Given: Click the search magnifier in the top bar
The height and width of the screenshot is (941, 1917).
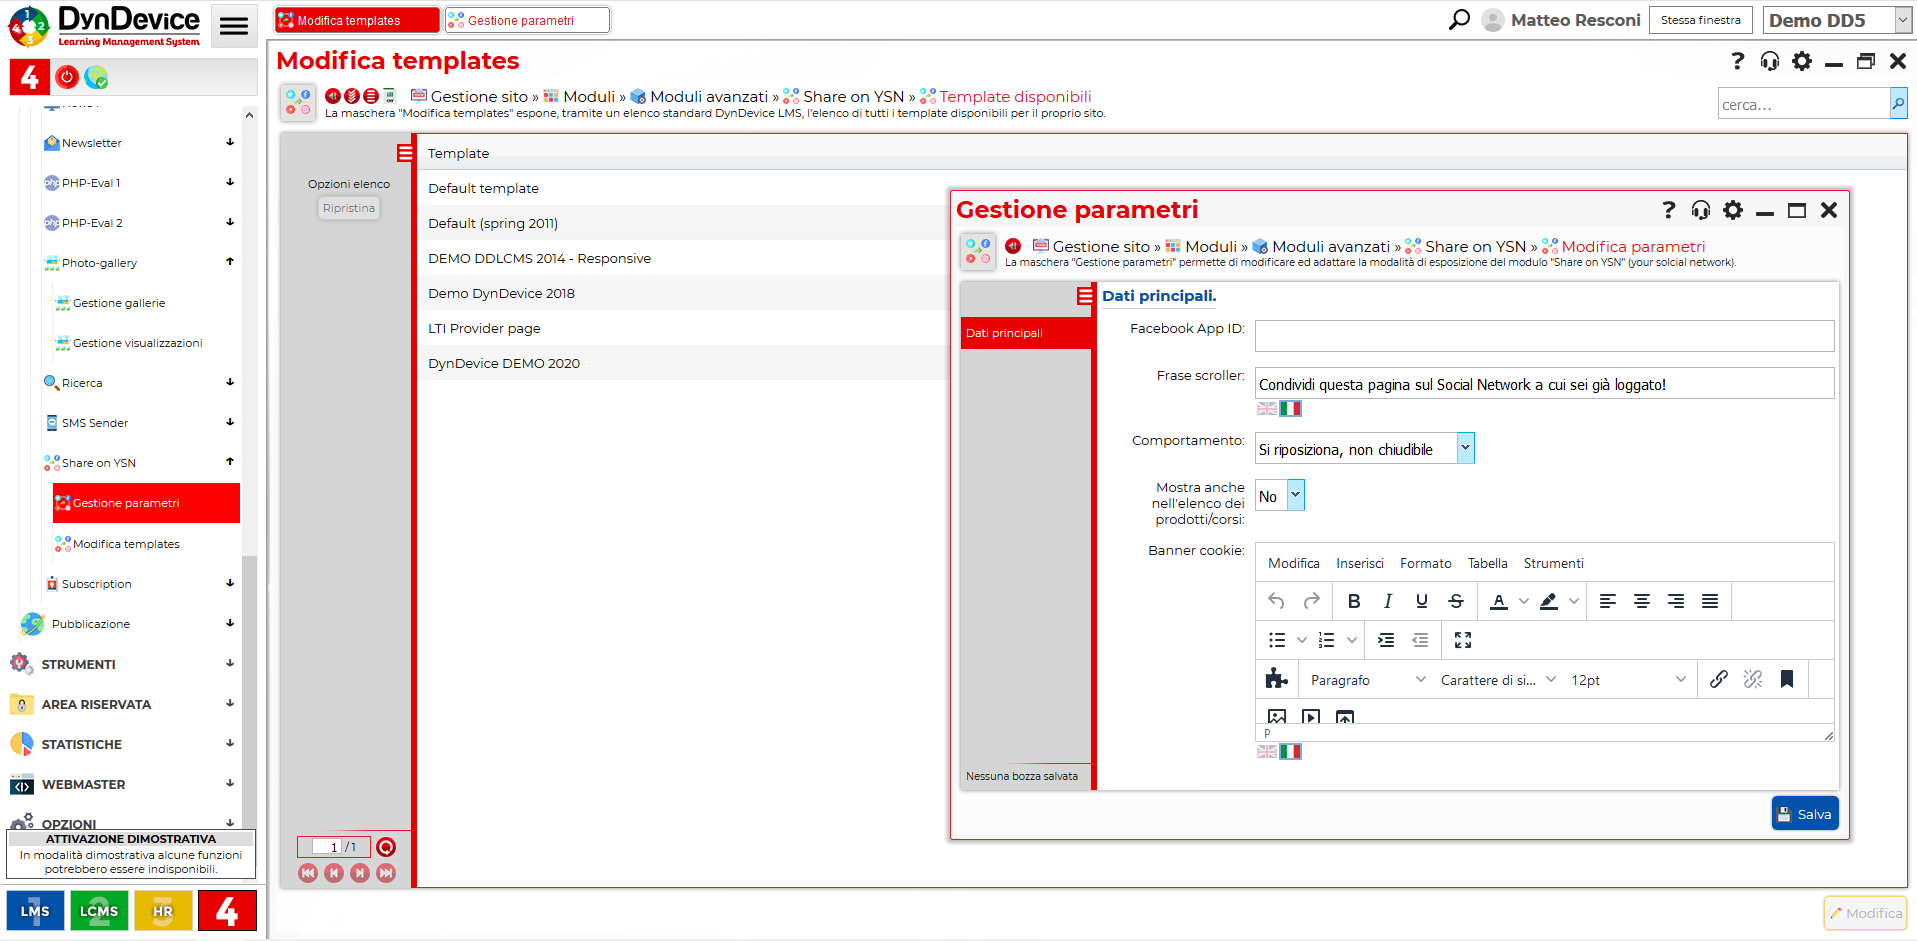Looking at the screenshot, I should click(x=1459, y=20).
